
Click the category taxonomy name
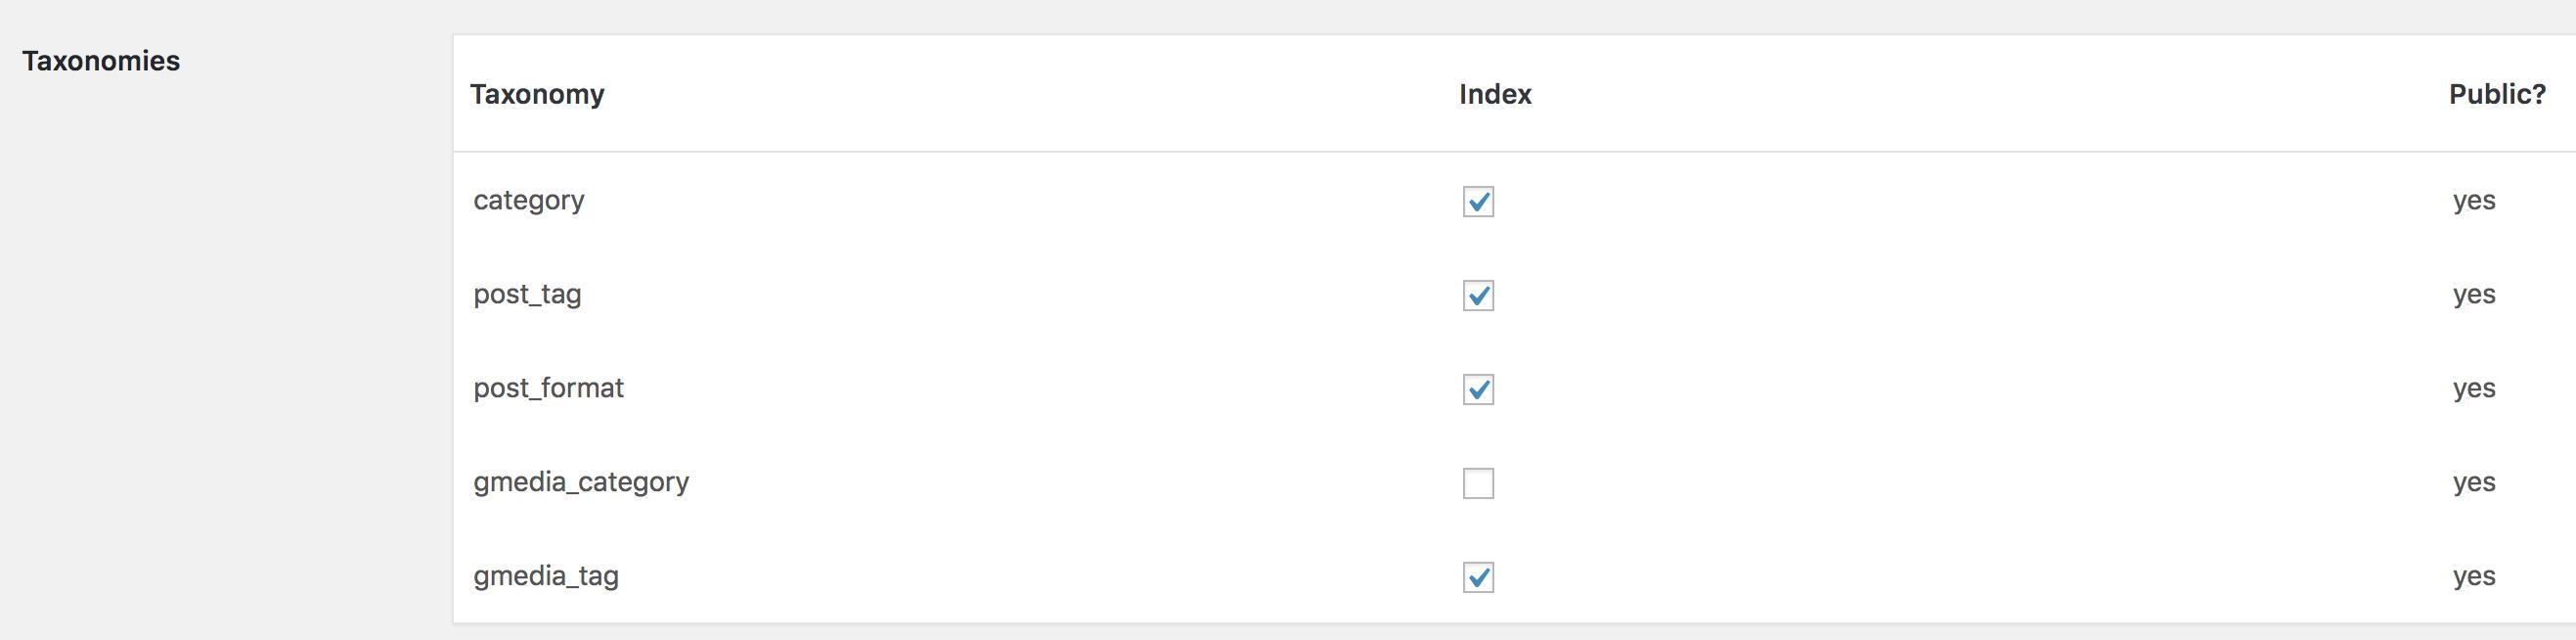pyautogui.click(x=529, y=200)
